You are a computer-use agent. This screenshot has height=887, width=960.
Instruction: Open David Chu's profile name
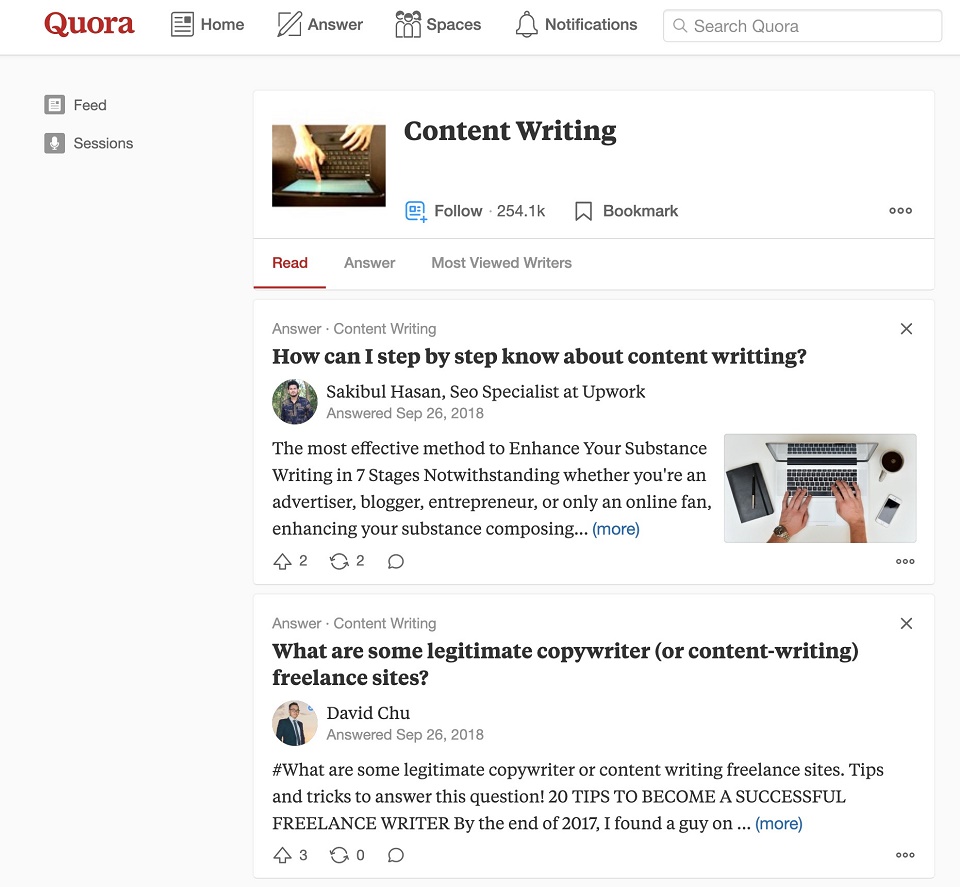(x=368, y=713)
